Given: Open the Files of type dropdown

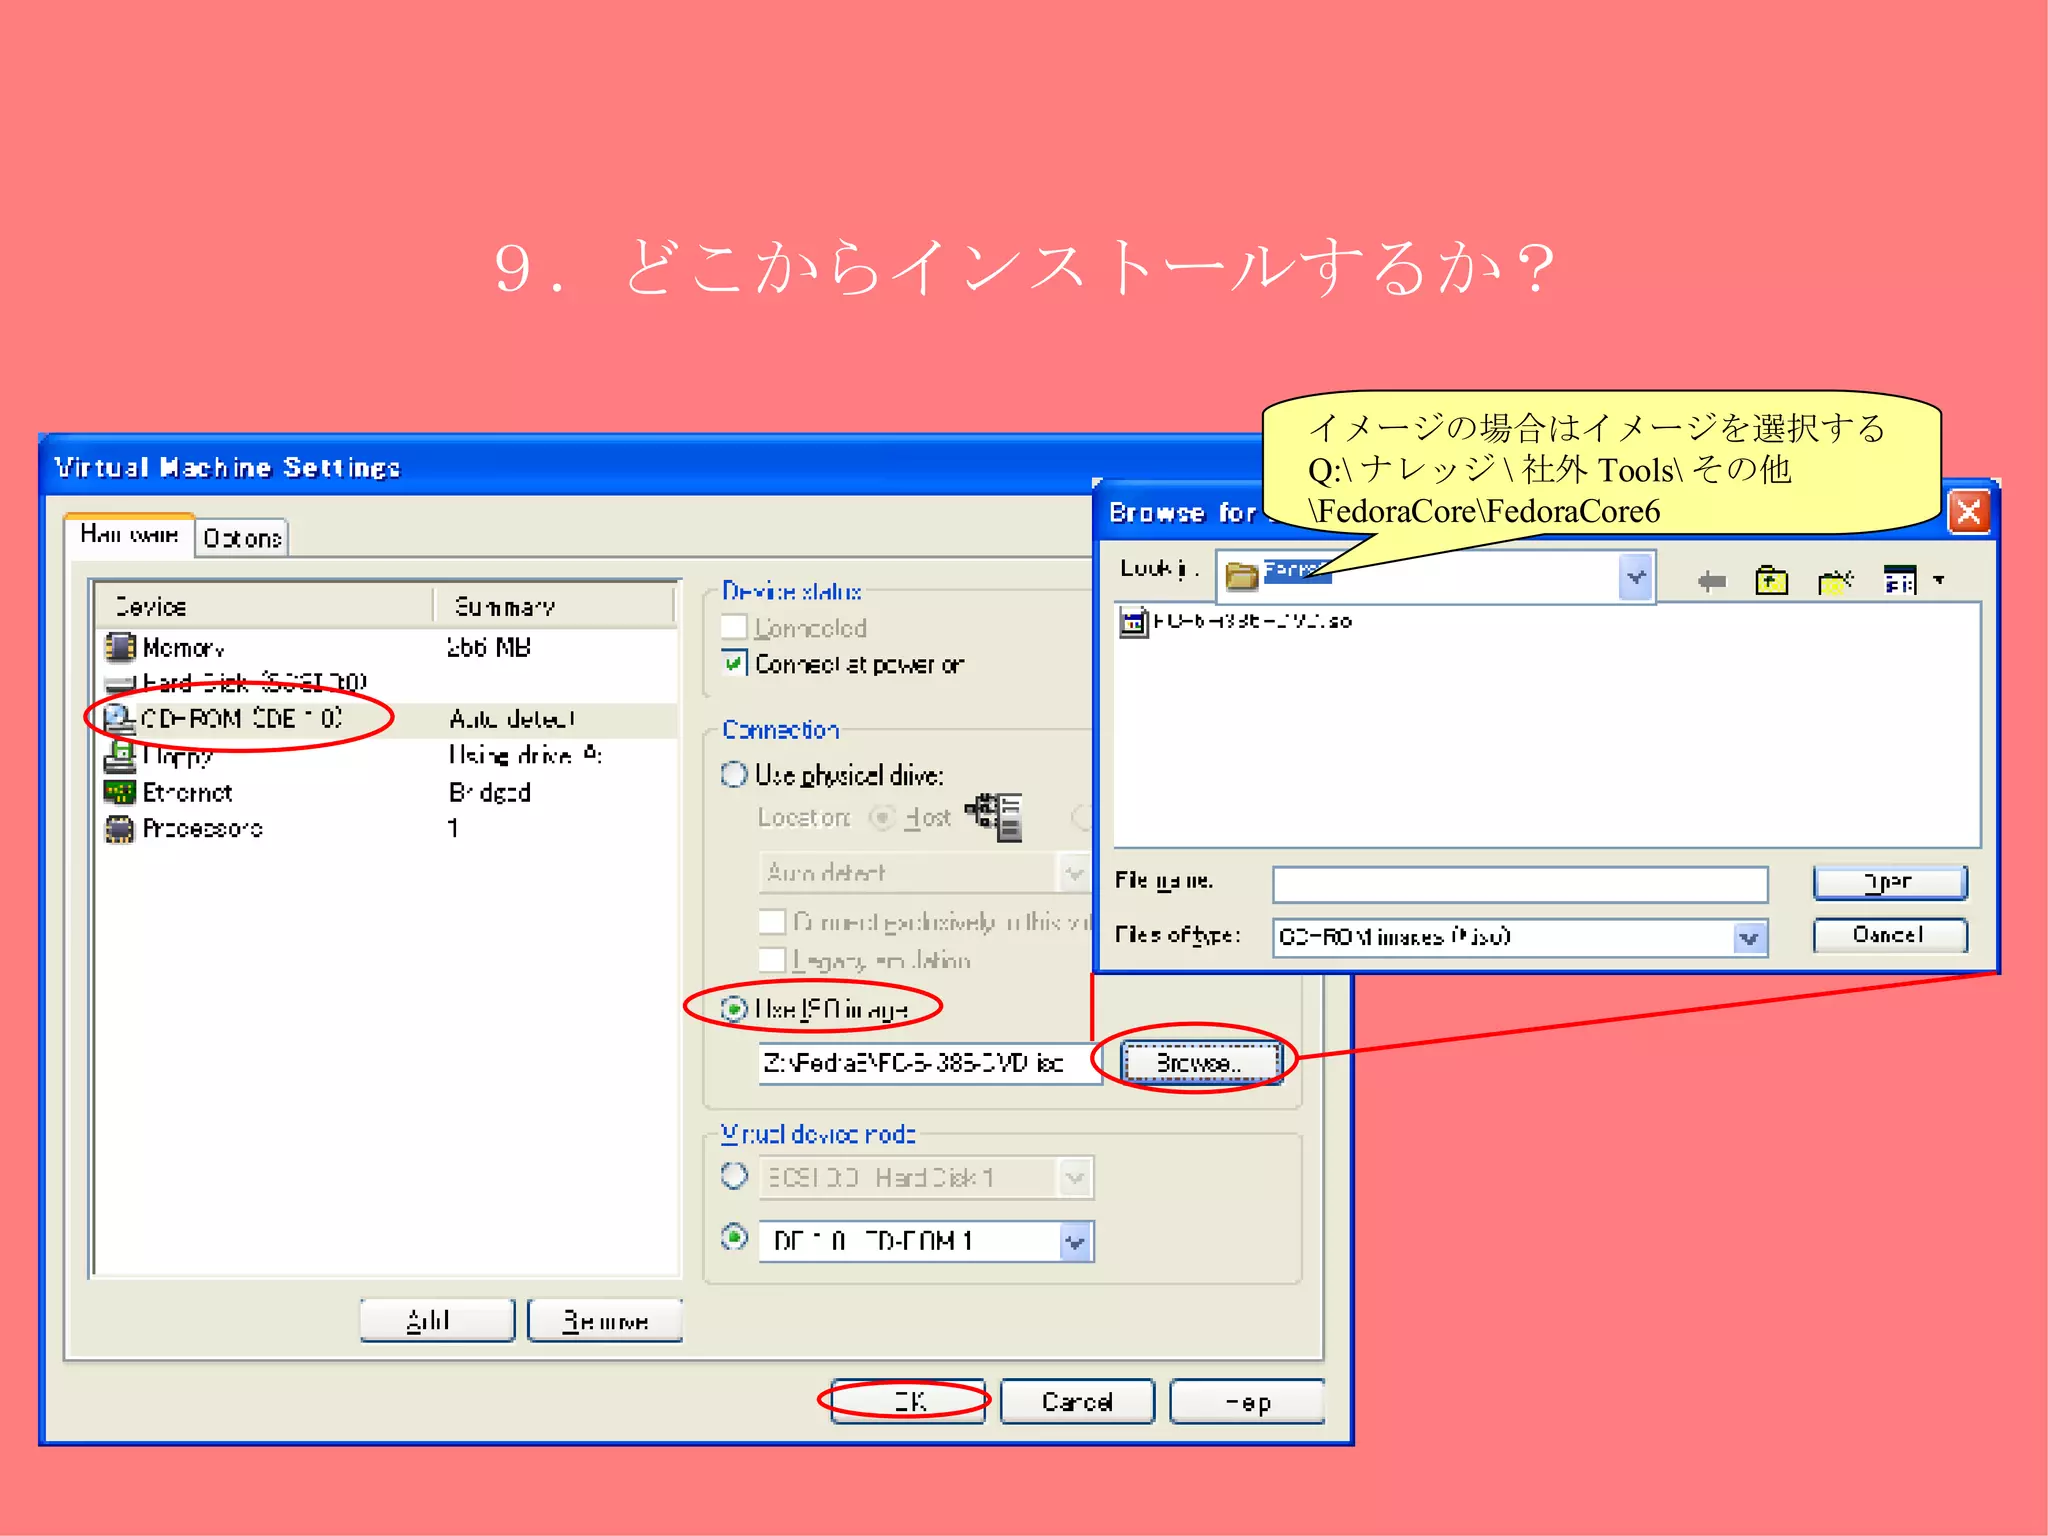Looking at the screenshot, I should pyautogui.click(x=1748, y=938).
